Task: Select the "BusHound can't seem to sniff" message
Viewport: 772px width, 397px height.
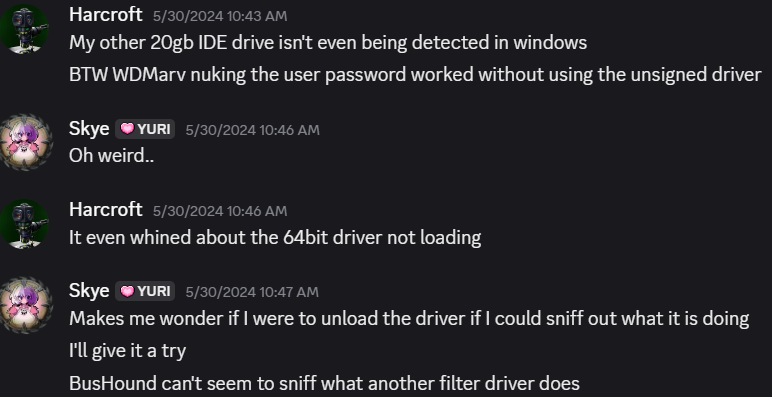Action: coord(324,383)
